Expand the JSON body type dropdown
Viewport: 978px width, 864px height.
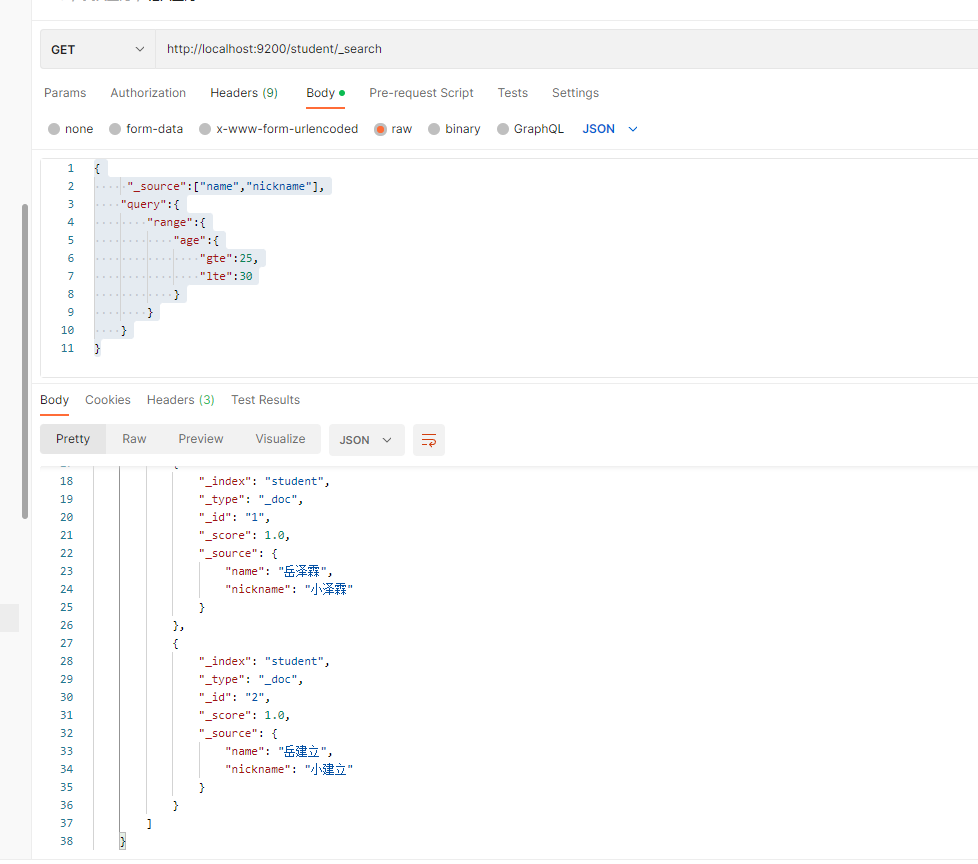(x=610, y=129)
